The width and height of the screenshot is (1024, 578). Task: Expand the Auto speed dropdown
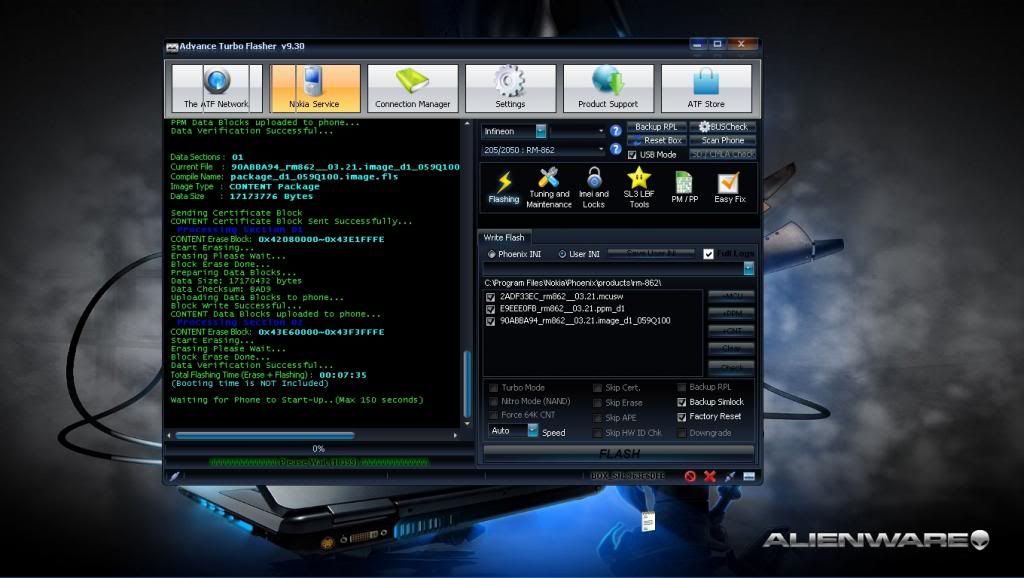[x=533, y=431]
